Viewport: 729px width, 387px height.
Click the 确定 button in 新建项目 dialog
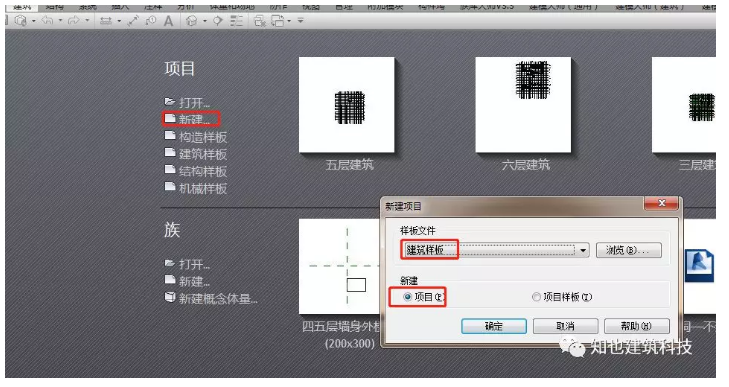[x=494, y=326]
